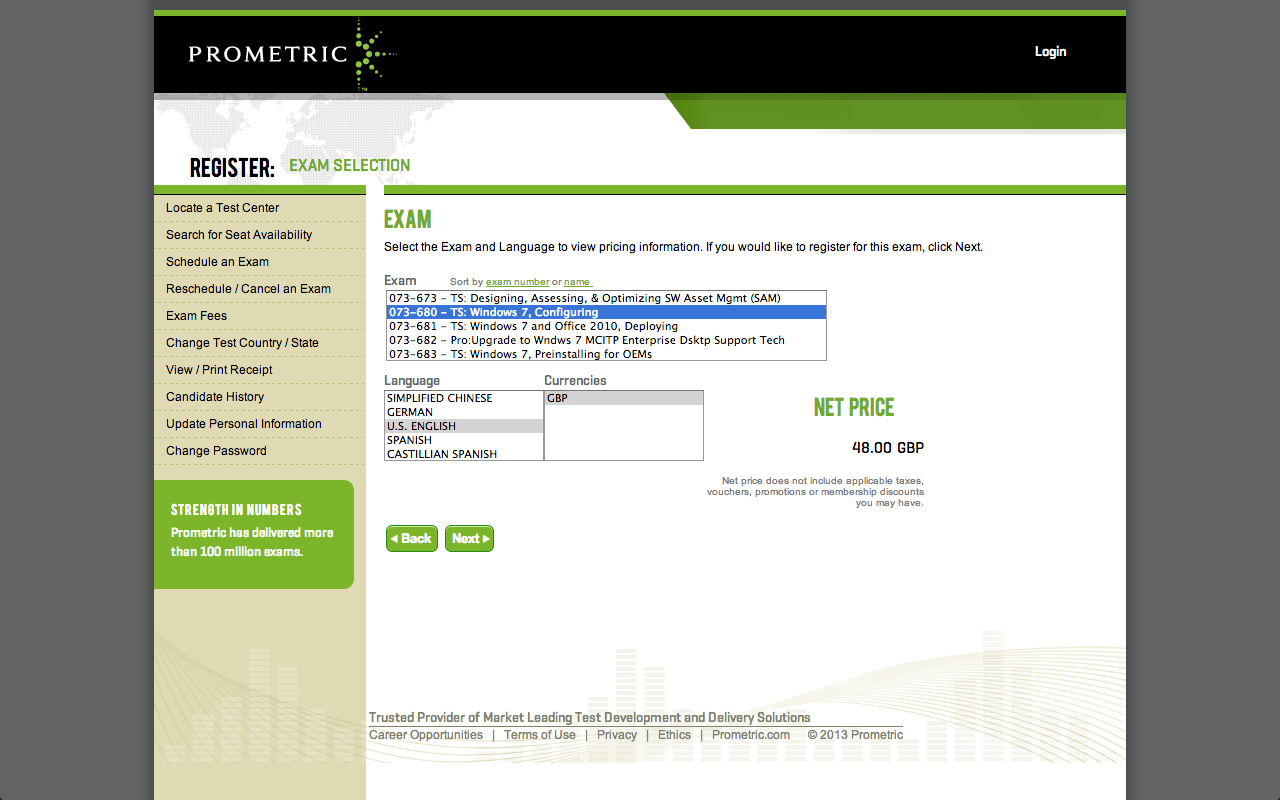Click the Back button
The image size is (1280, 800).
click(412, 539)
